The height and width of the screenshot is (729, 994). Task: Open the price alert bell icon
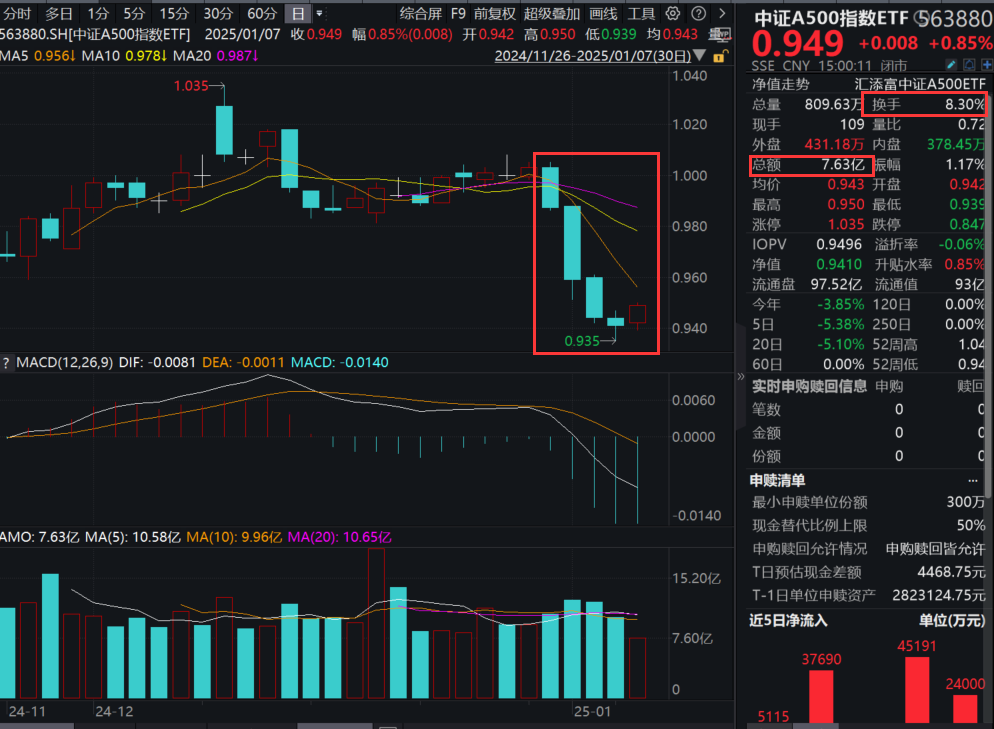coord(969,64)
